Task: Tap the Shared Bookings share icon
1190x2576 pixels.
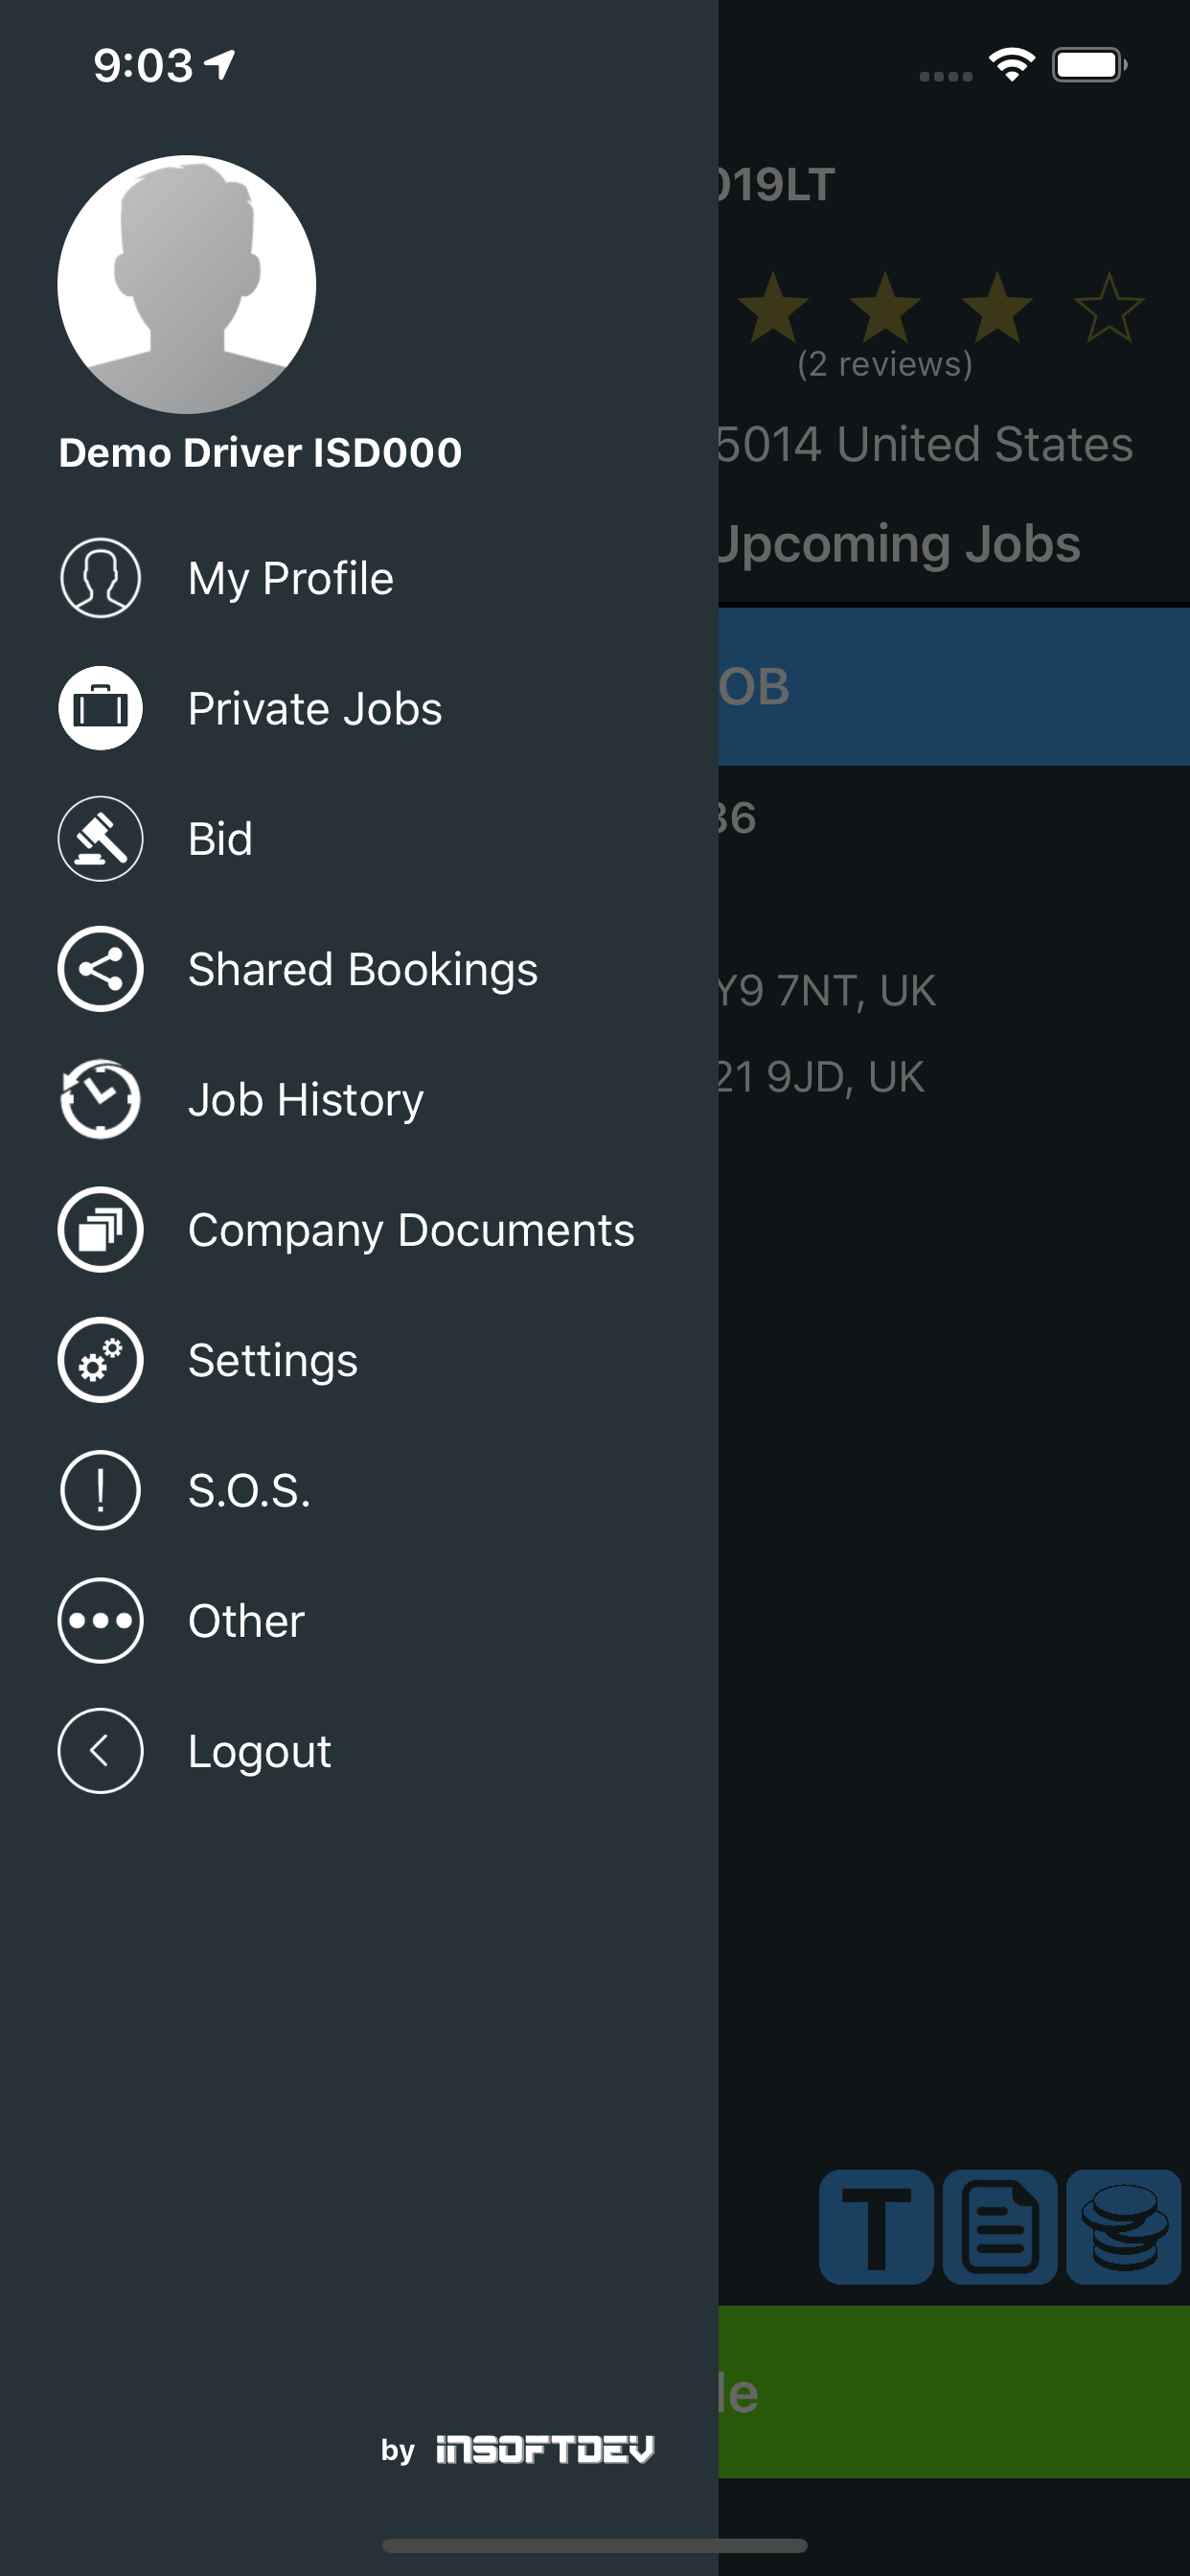Action: pyautogui.click(x=100, y=969)
